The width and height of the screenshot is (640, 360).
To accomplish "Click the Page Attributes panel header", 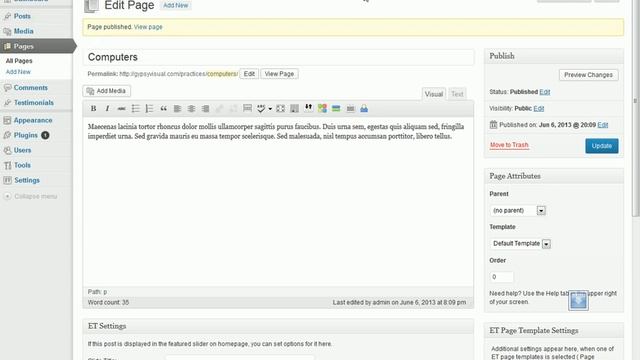I will pos(554,176).
